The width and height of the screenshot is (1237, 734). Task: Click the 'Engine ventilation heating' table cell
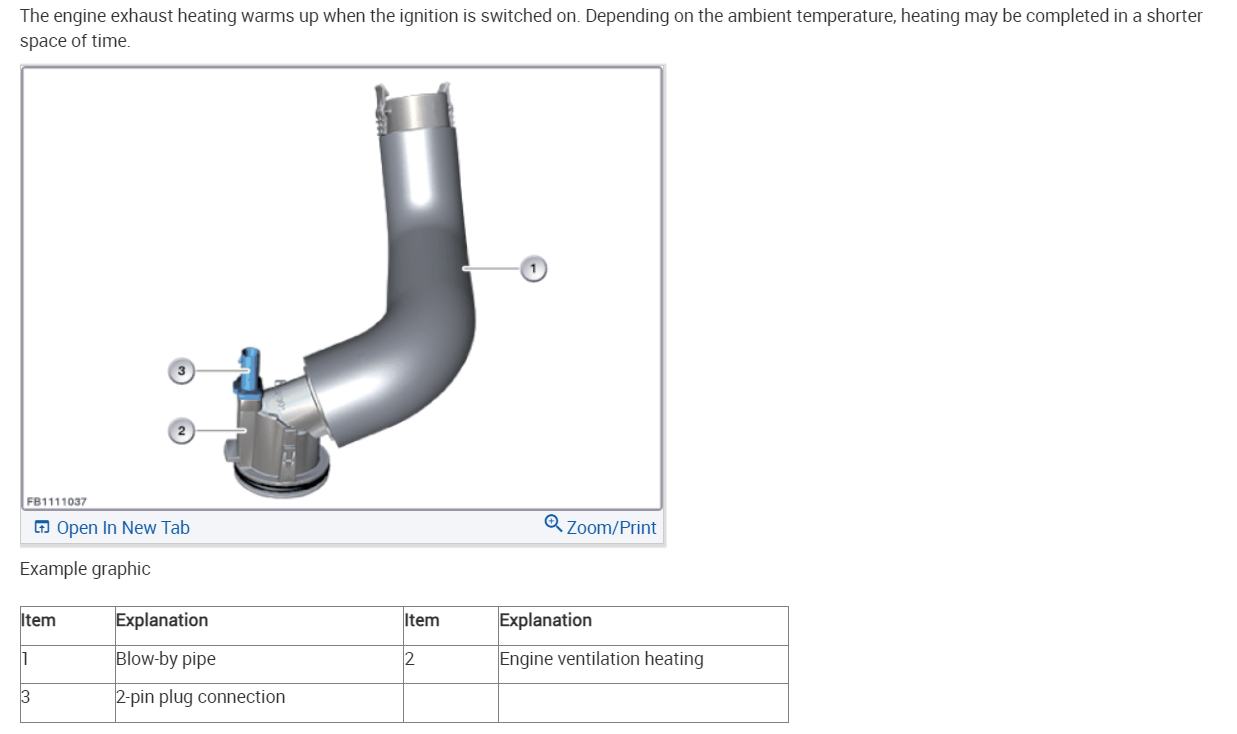(x=643, y=664)
